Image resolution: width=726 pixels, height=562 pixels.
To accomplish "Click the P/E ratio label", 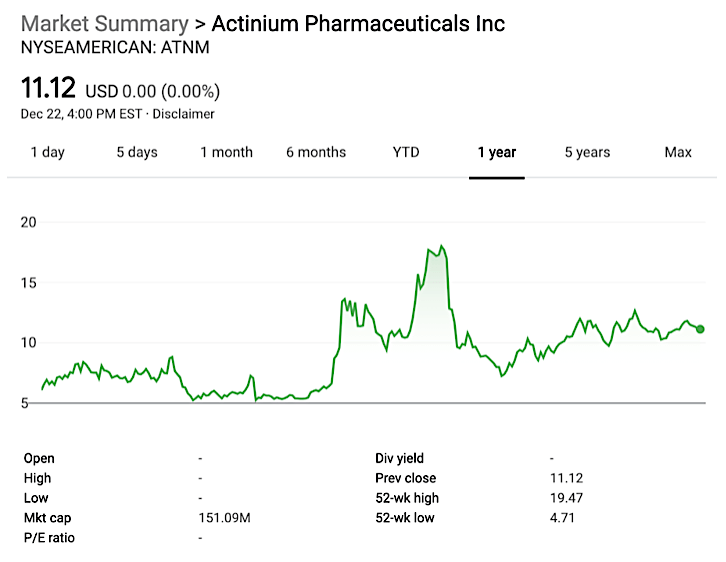I will coord(49,538).
